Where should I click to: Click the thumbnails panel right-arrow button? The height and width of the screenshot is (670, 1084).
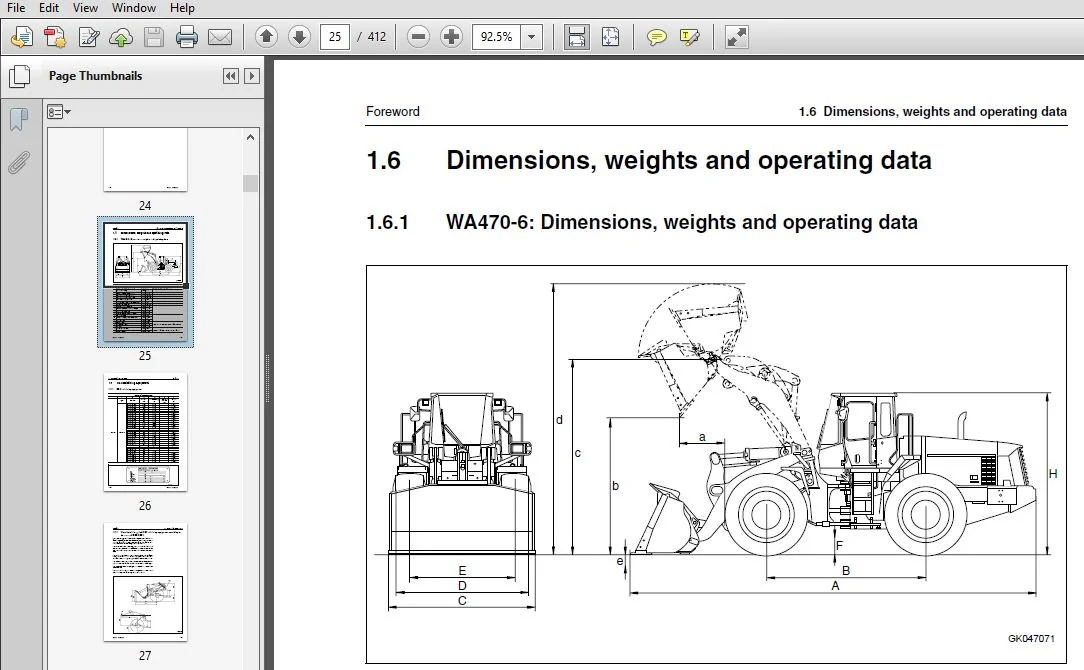tap(252, 76)
